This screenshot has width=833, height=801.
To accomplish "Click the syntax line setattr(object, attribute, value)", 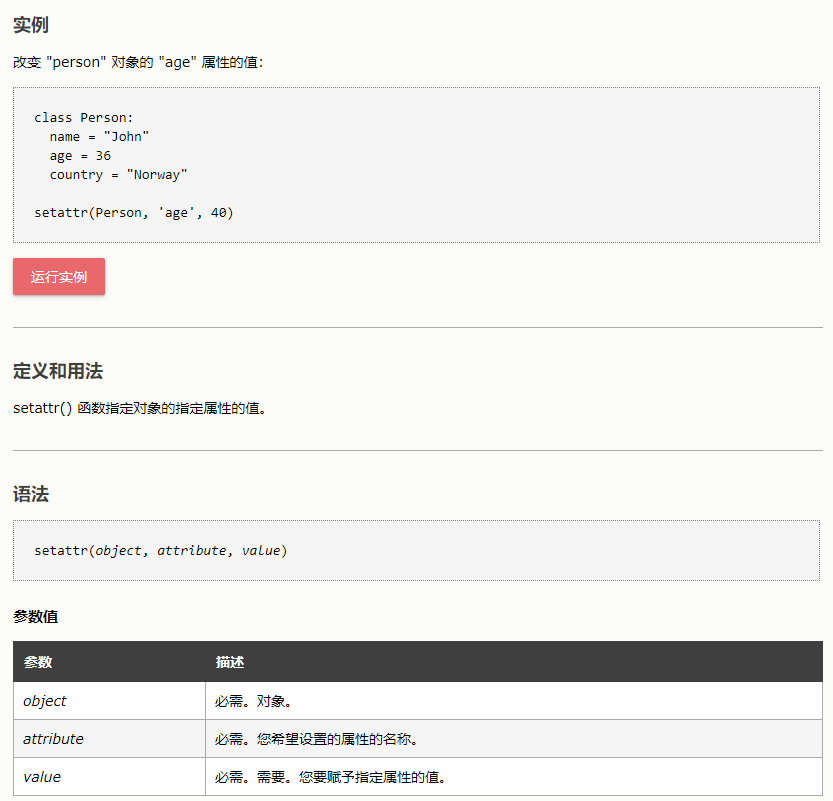I will (x=161, y=550).
